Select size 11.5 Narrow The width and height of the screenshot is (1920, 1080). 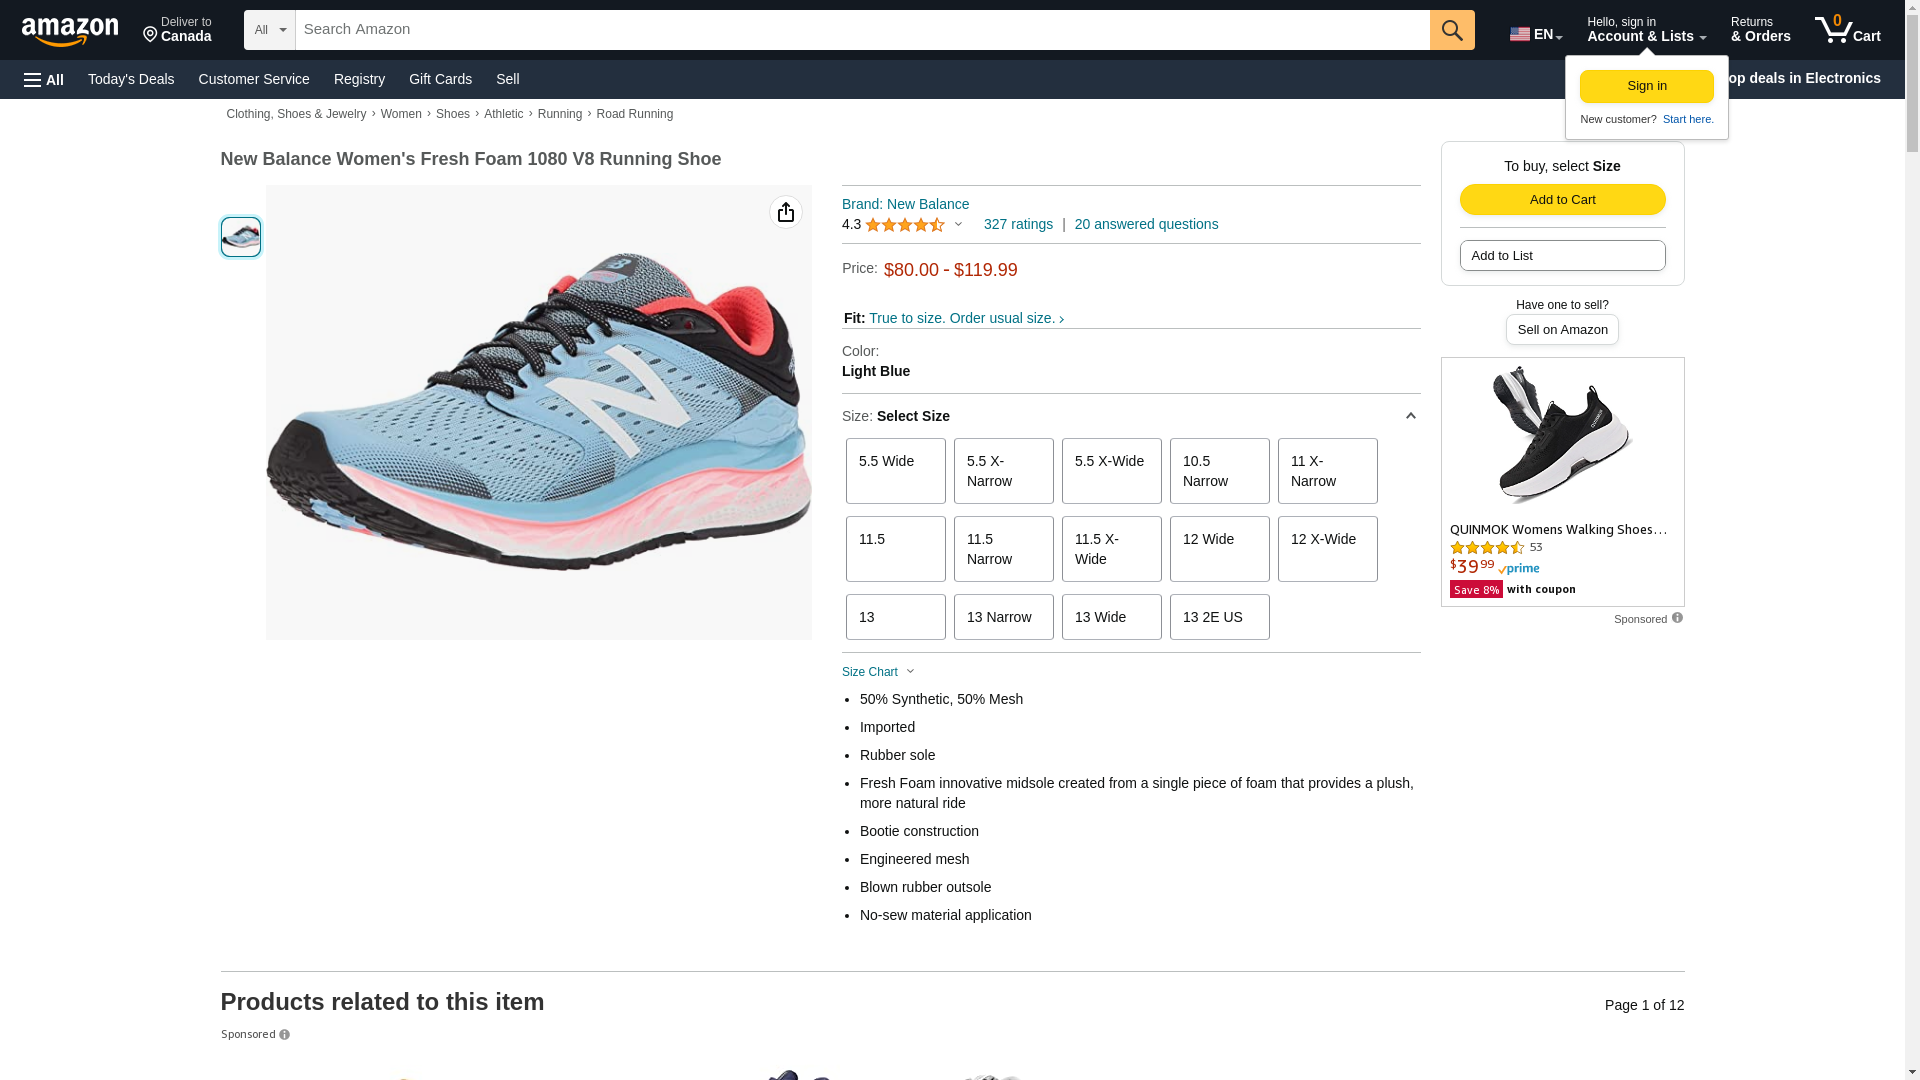point(1003,549)
